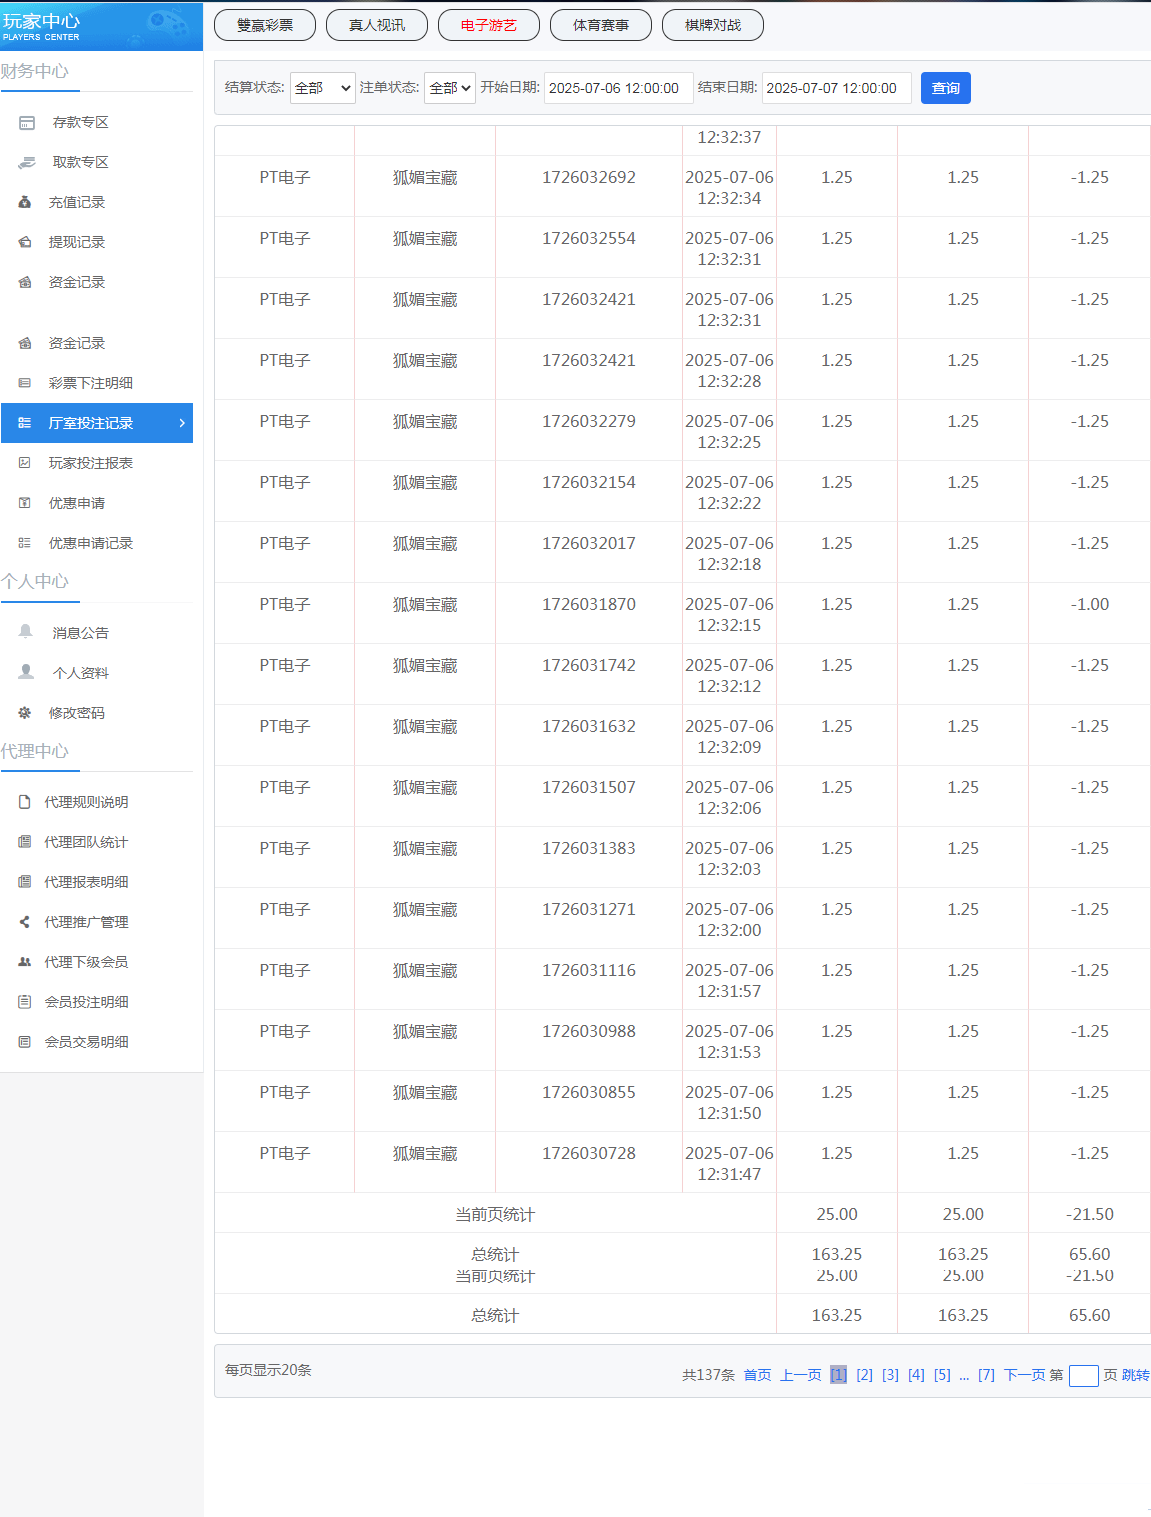Click the 代理下级会员 group icon

[x=25, y=962]
